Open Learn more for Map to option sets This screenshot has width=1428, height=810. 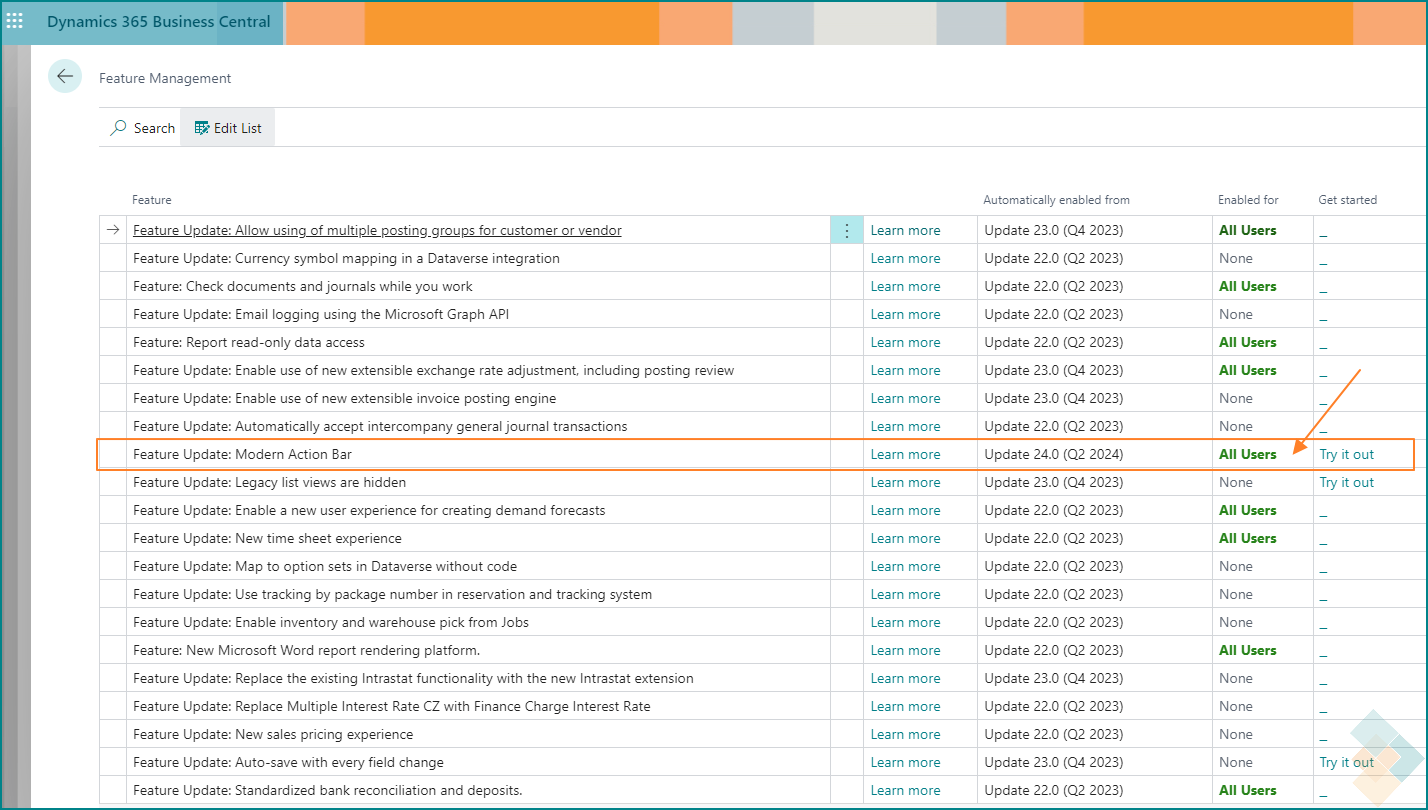(x=905, y=566)
